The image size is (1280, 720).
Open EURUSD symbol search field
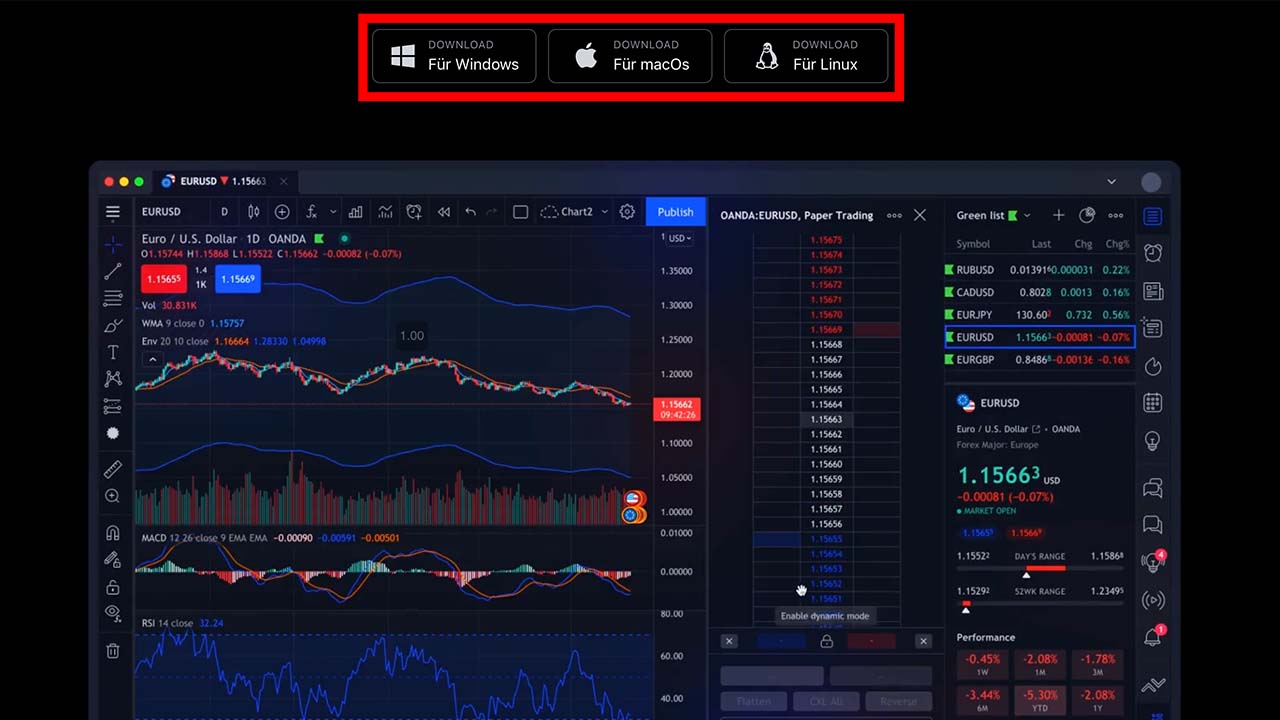pyautogui.click(x=162, y=212)
